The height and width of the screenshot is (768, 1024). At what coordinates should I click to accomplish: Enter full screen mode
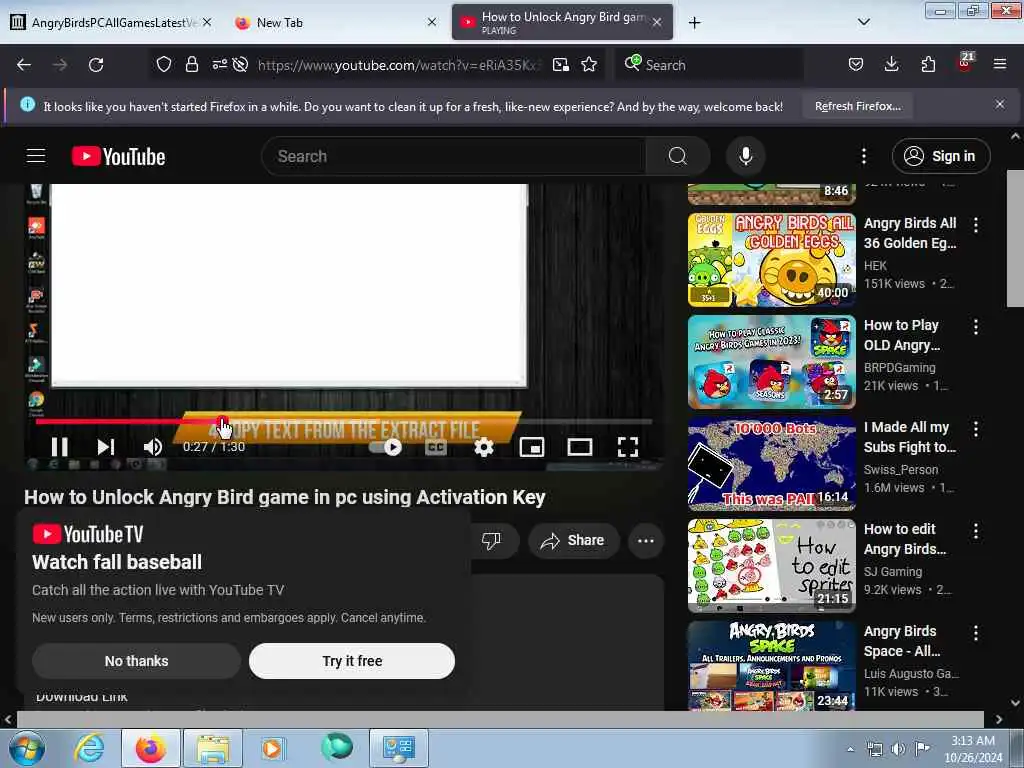(628, 447)
